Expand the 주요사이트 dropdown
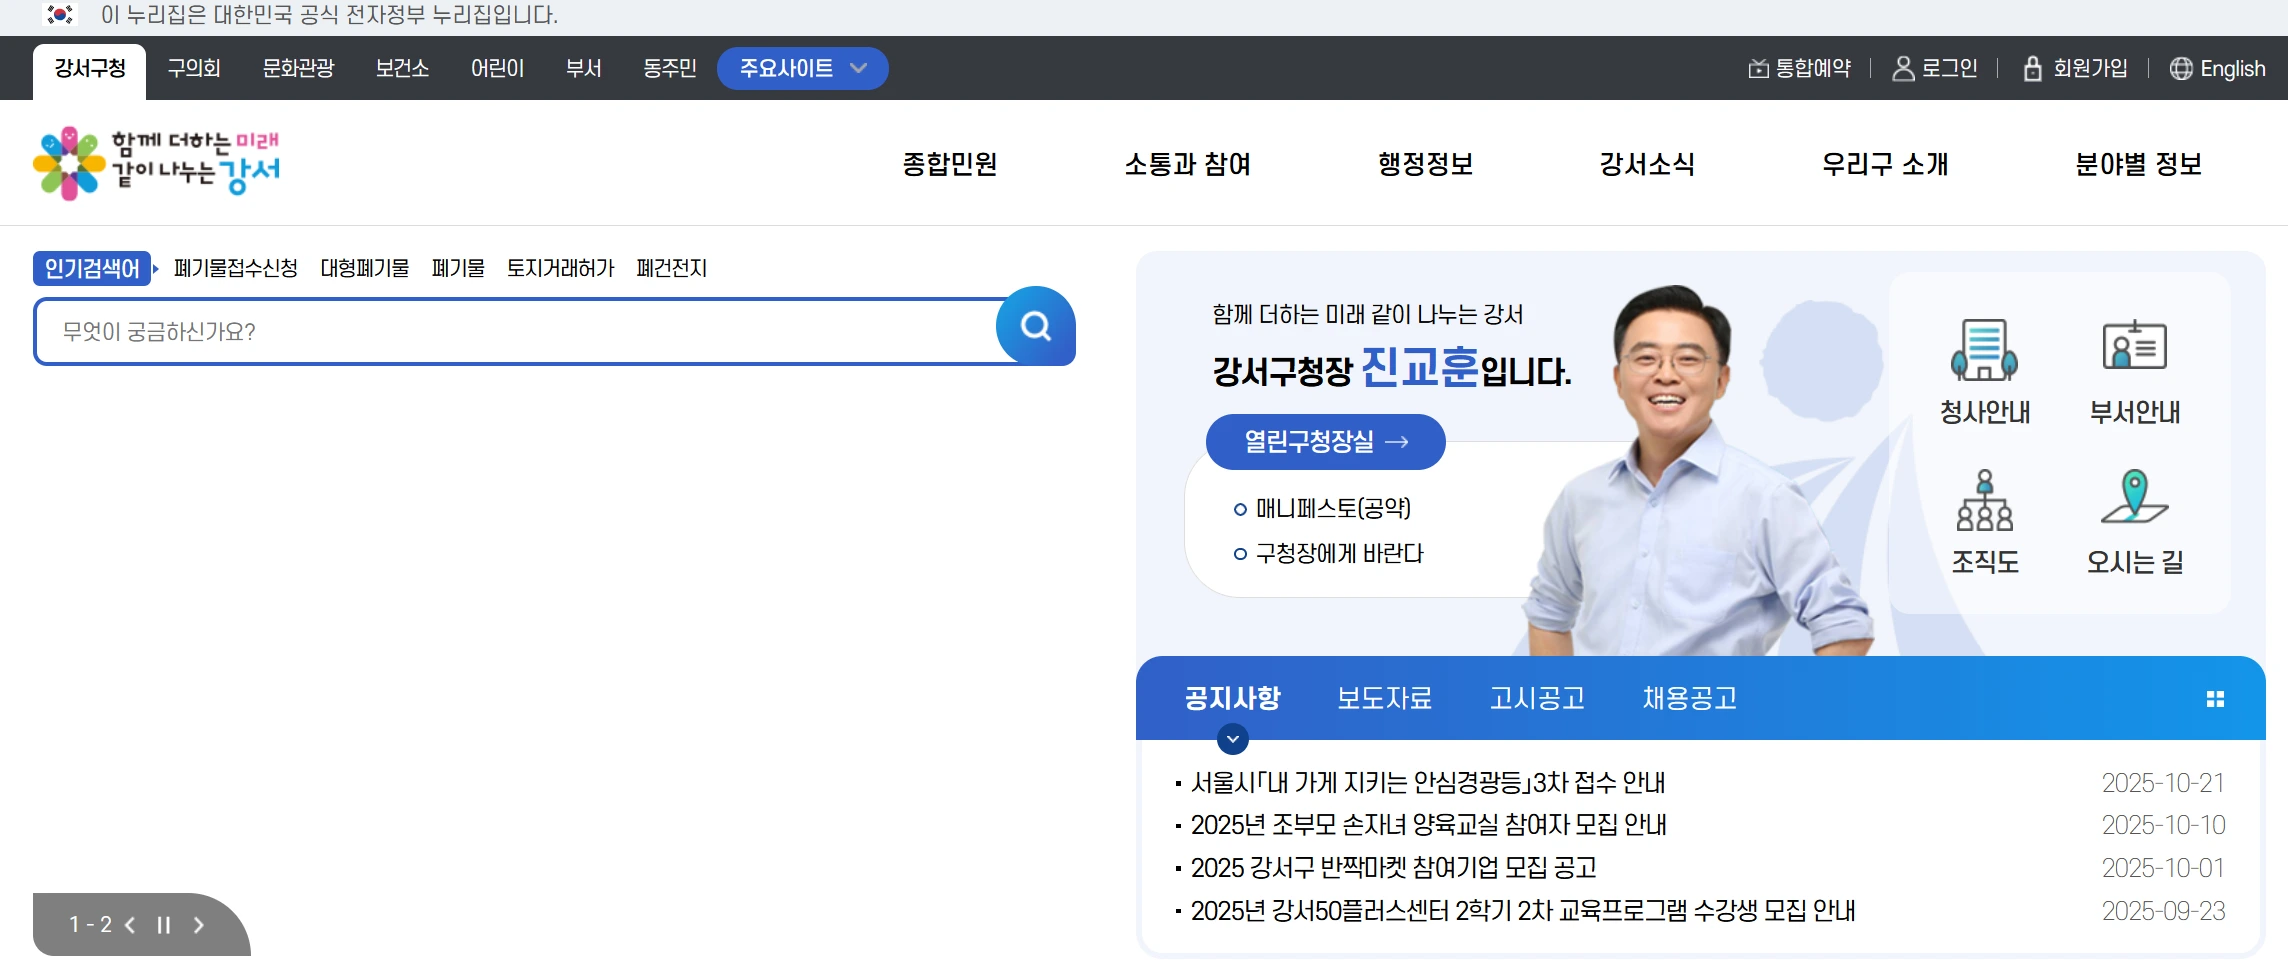 (x=802, y=69)
